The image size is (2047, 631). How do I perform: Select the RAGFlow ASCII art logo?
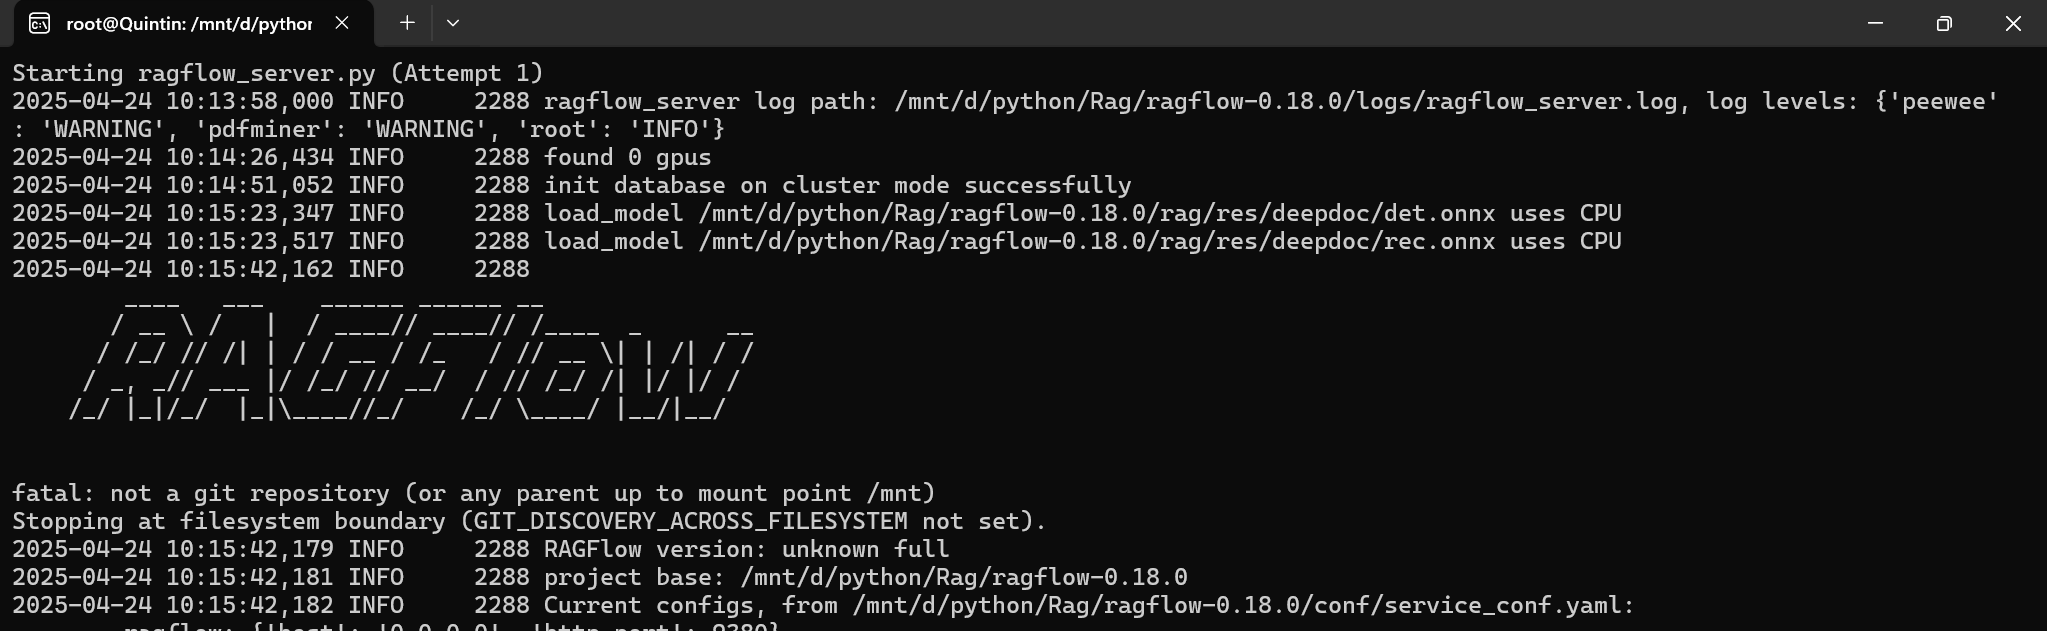click(400, 360)
